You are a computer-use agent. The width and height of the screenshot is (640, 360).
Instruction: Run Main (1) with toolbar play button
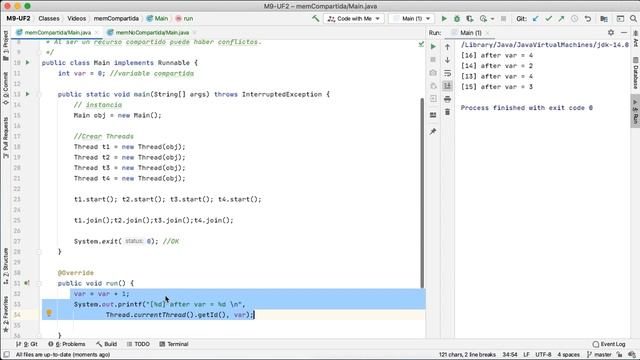[444, 18]
